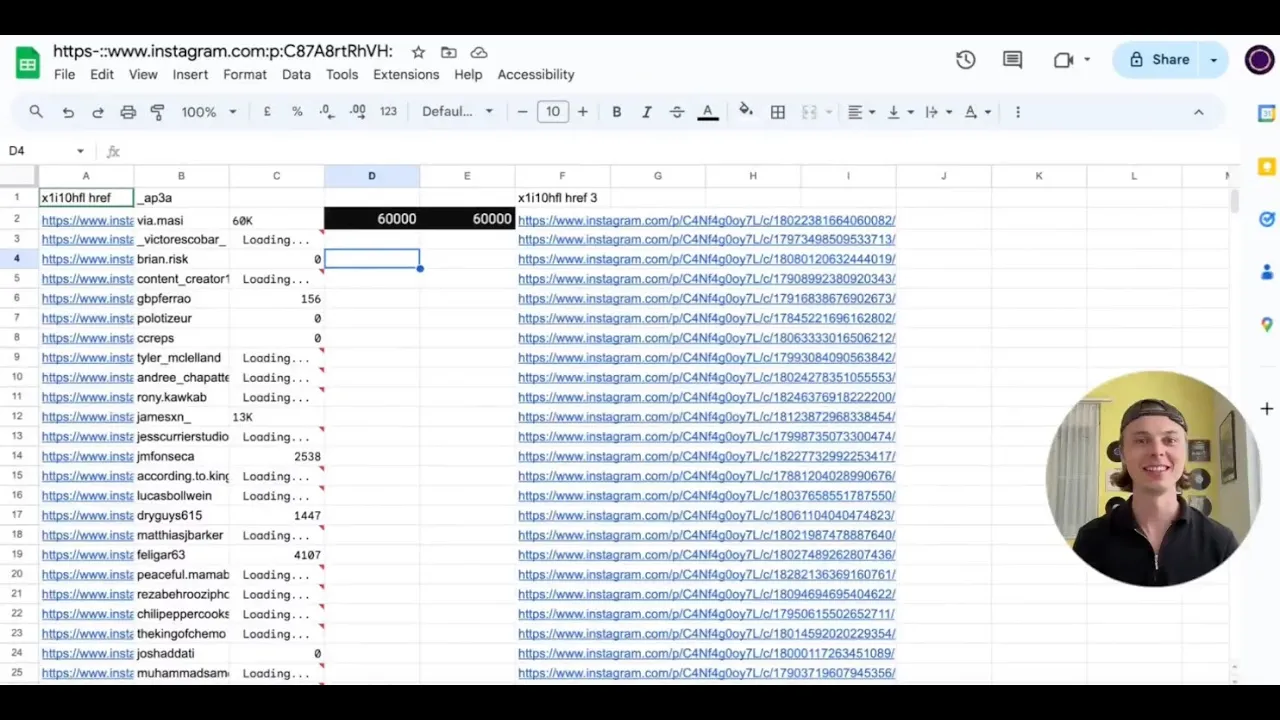The image size is (1280, 720).
Task: Open vertical align dropdown
Action: tap(900, 112)
